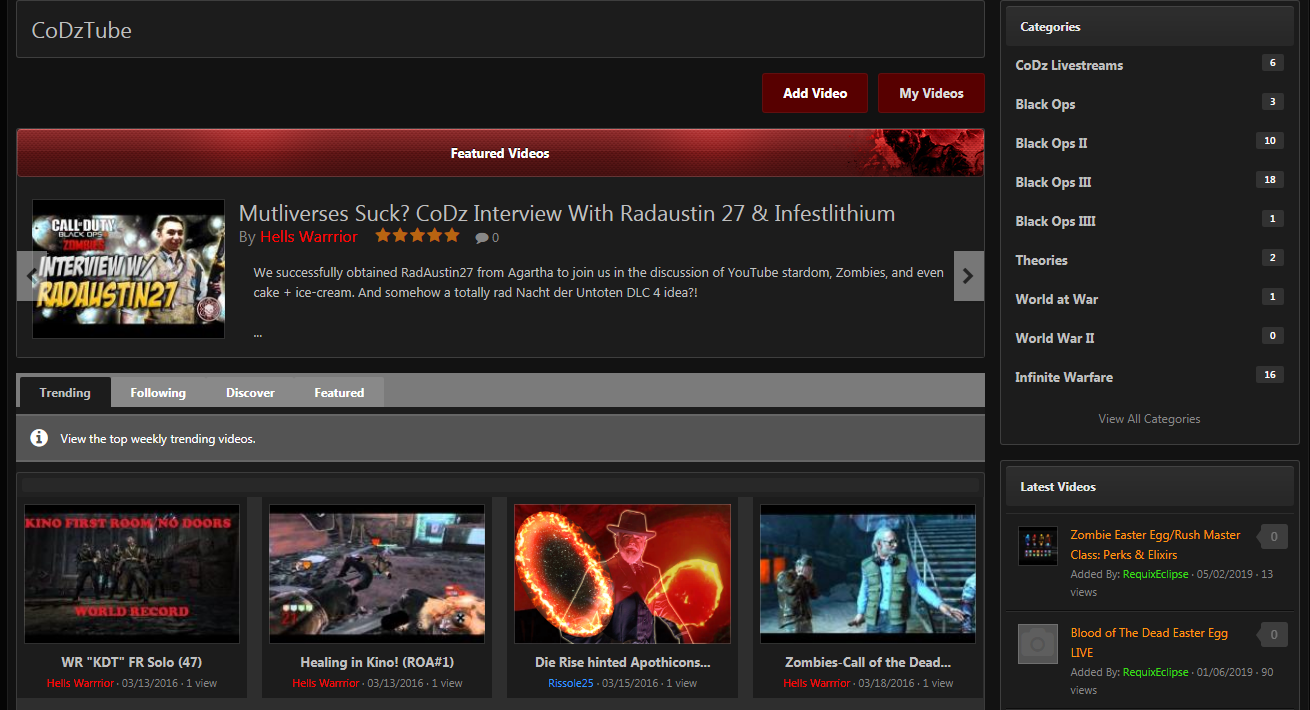Open Healing in Kino! (ROA#1) title
The width and height of the screenshot is (1310, 710).
coord(377,662)
